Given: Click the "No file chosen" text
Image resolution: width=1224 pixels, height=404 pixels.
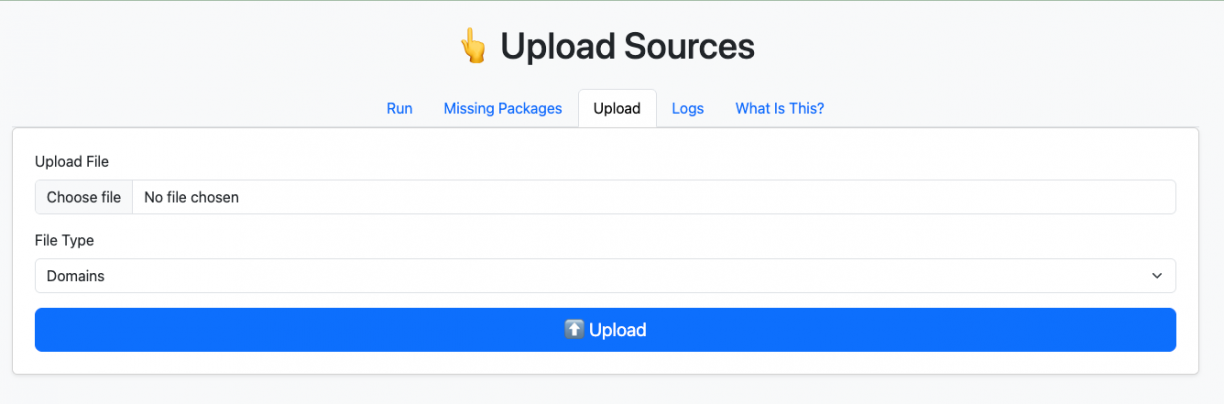Looking at the screenshot, I should pos(192,197).
